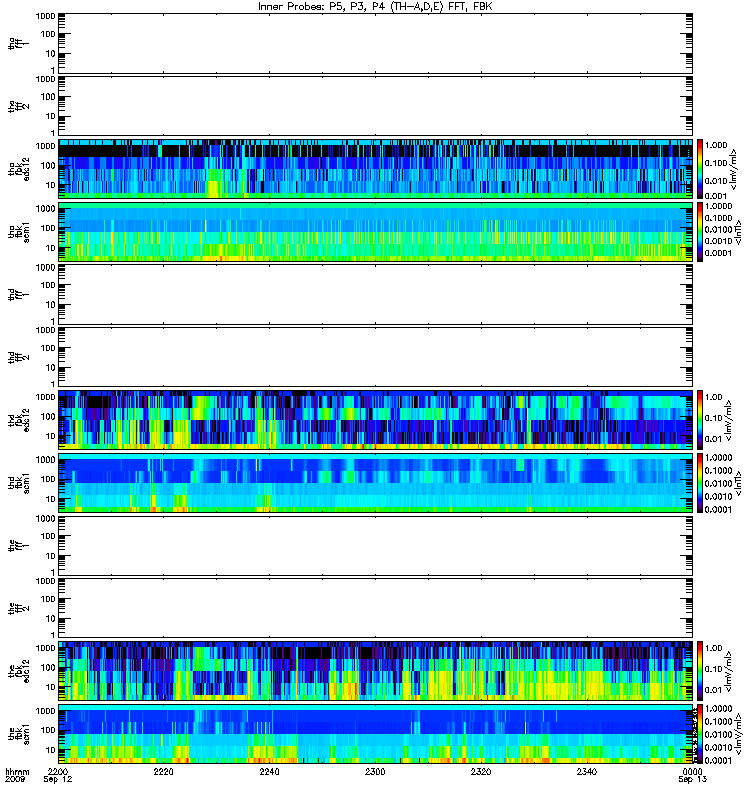This screenshot has height=800, width=750.
Task: Click the 'Sep 13' date label
Action: click(x=692, y=779)
